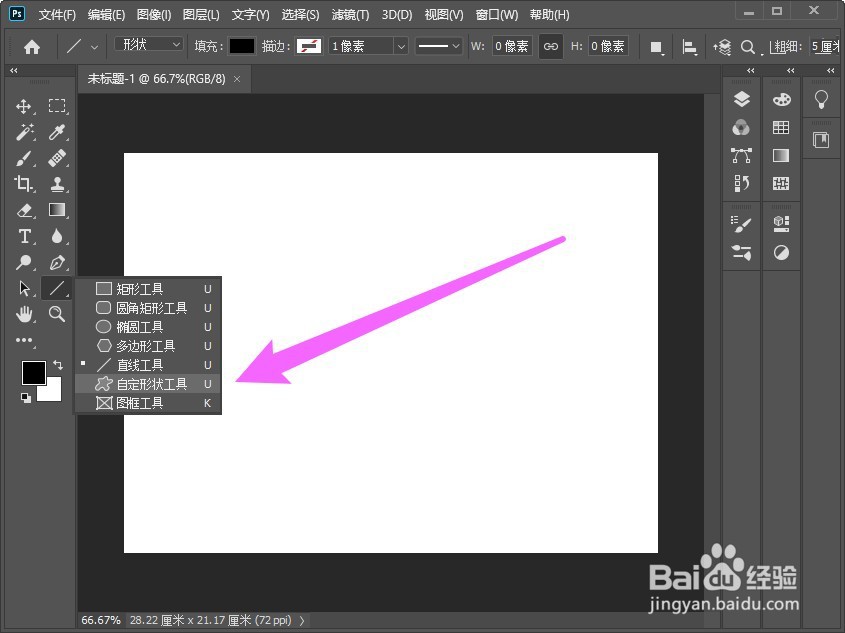
Task: Reset to default foreground/background colors
Action: point(25,398)
